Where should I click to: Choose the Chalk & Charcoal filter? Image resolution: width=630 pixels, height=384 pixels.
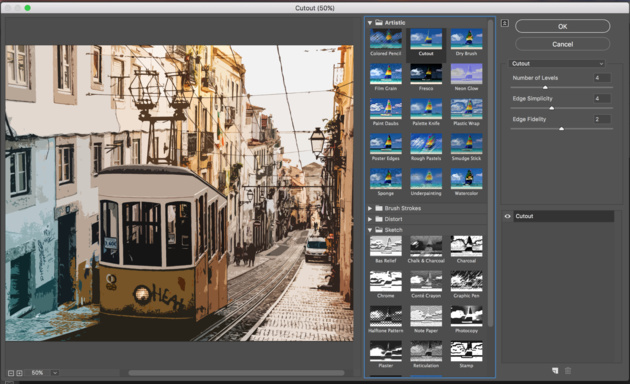click(426, 246)
